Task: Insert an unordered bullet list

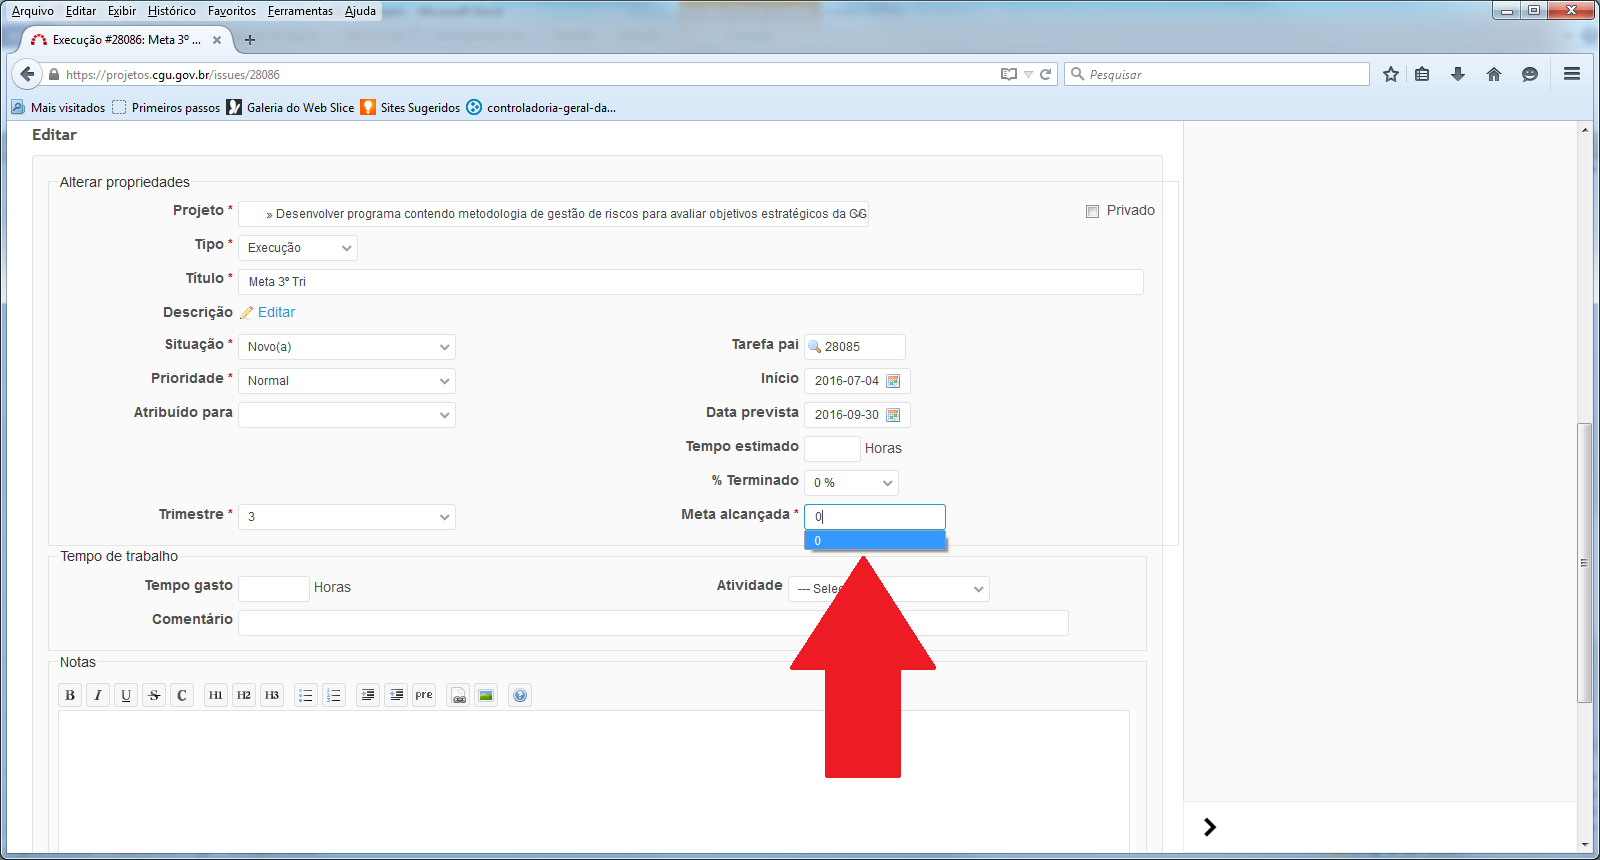Action: tap(306, 695)
